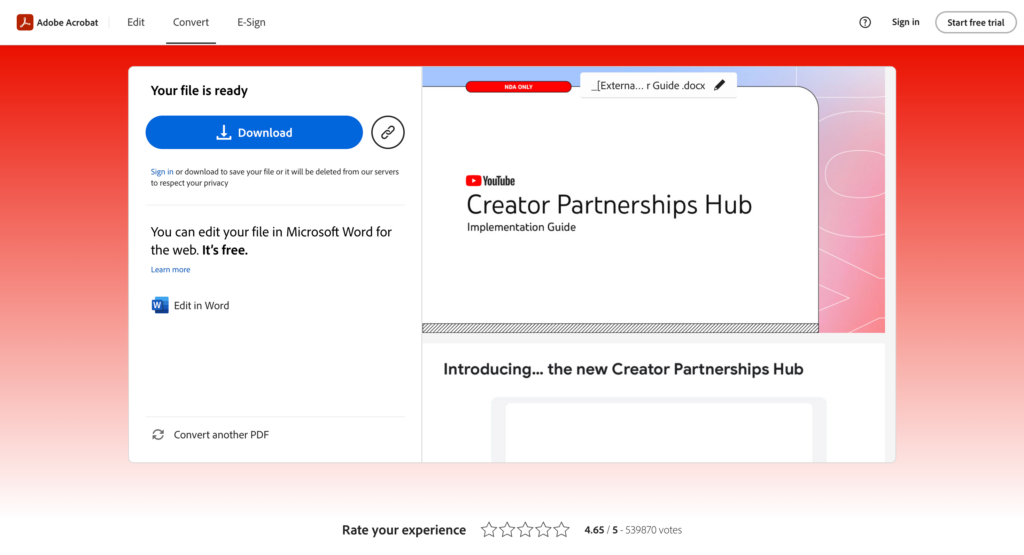The height and width of the screenshot is (555, 1024).
Task: Open the Convert menu
Action: (x=191, y=22)
